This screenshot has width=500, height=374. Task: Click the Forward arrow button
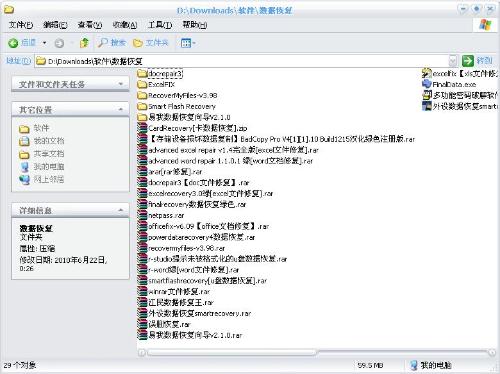[59, 43]
